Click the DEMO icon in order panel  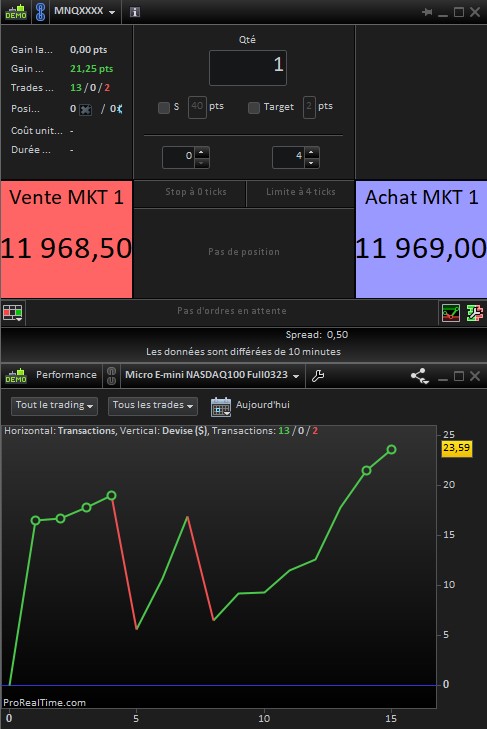pyautogui.click(x=16, y=12)
